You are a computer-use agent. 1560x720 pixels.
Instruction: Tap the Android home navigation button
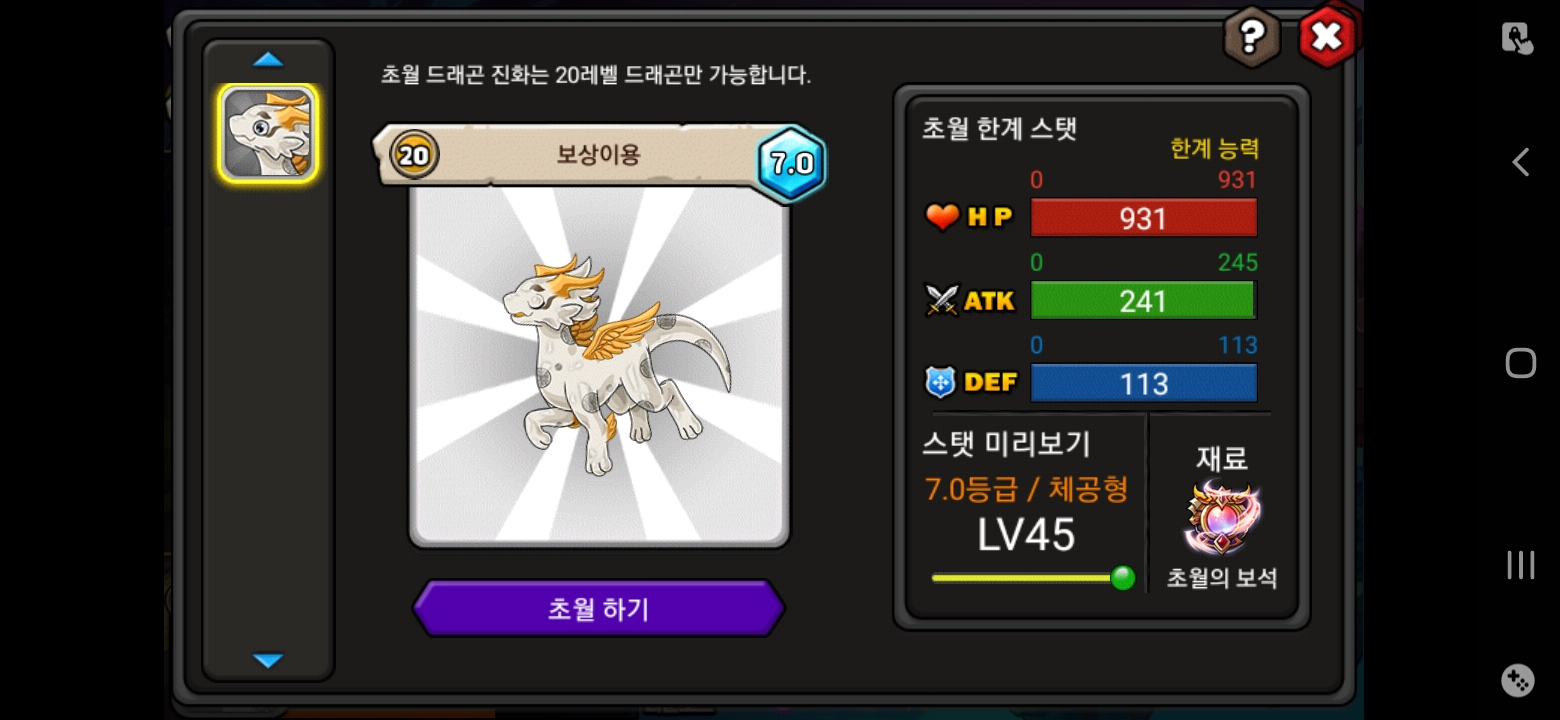[1520, 363]
